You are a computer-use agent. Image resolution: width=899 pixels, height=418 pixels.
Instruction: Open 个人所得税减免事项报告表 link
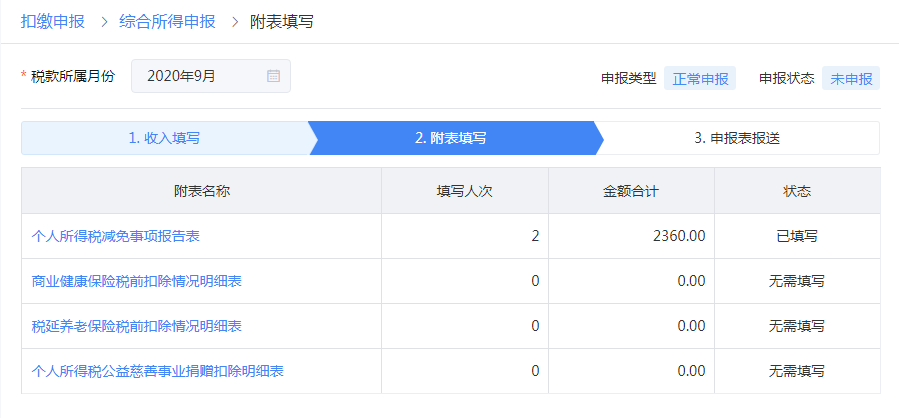[123, 237]
